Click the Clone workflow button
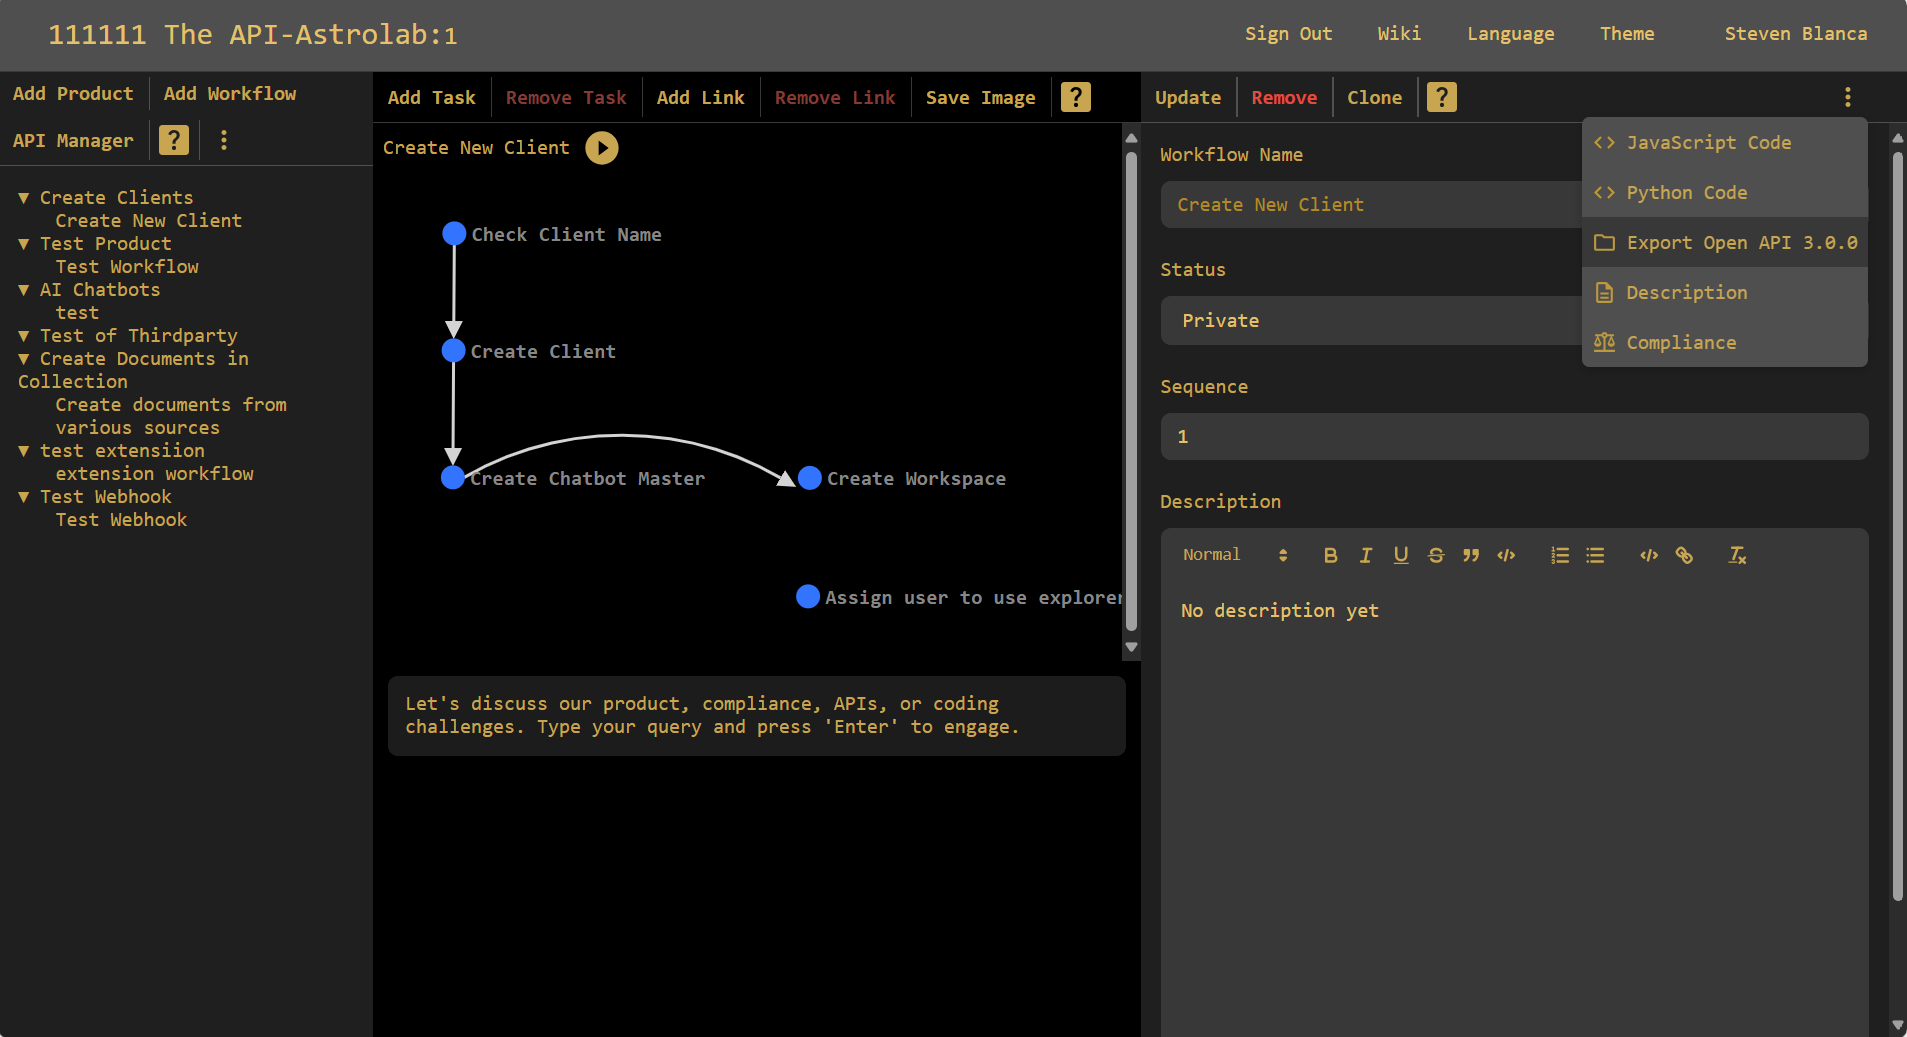 [x=1374, y=97]
